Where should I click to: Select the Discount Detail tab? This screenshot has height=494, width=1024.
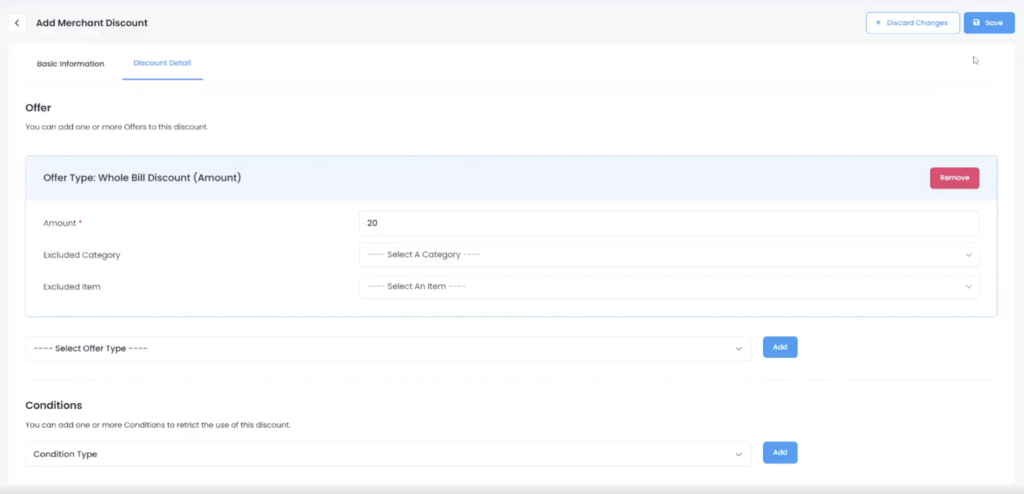tap(162, 64)
